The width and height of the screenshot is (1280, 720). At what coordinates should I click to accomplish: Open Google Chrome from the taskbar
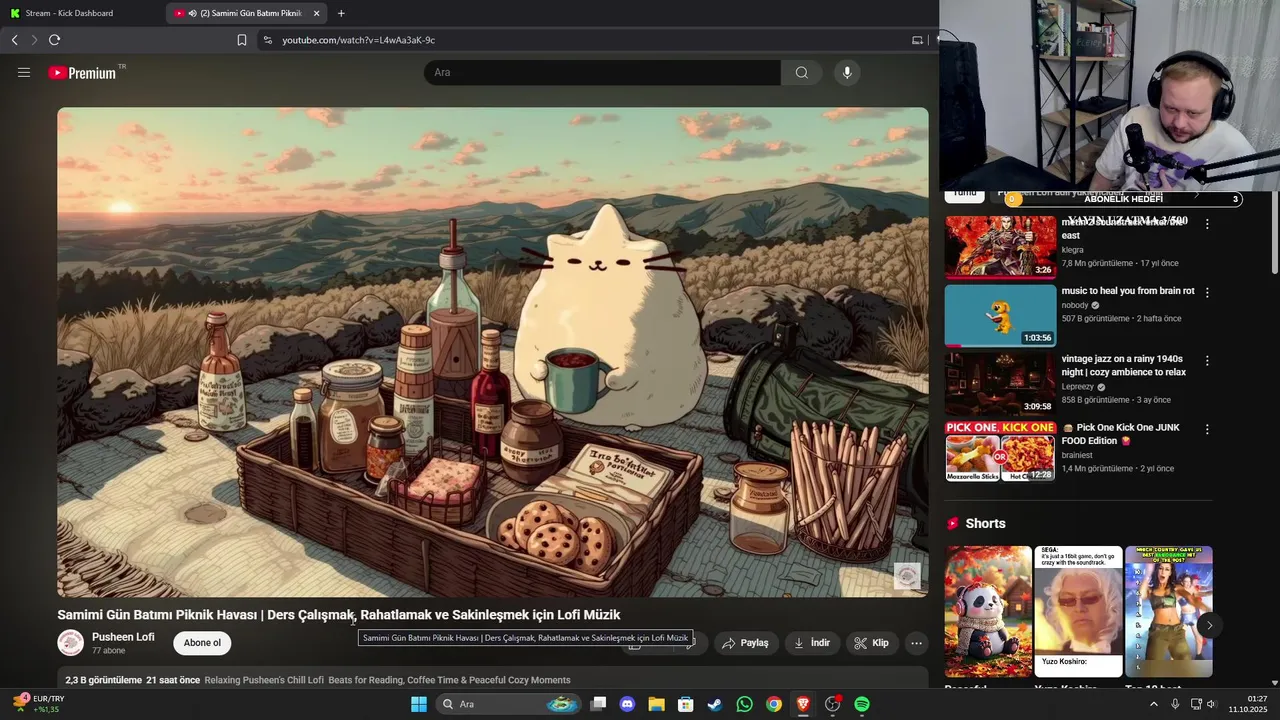pyautogui.click(x=773, y=704)
